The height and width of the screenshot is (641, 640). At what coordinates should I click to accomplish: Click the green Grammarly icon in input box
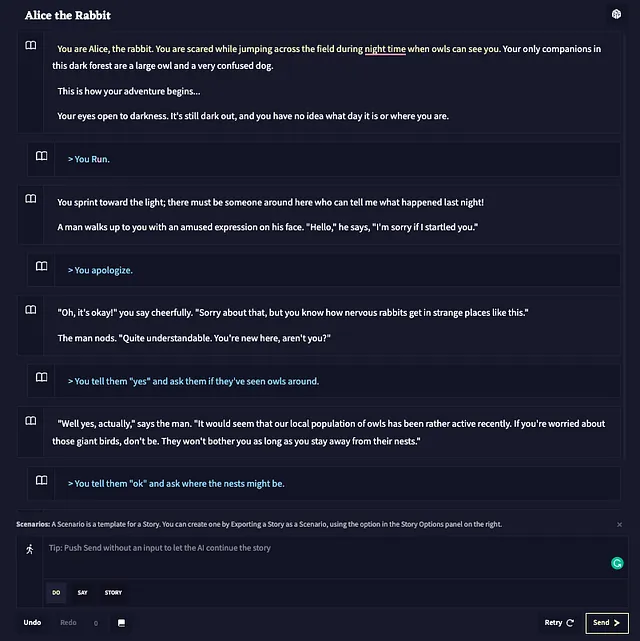(x=617, y=563)
